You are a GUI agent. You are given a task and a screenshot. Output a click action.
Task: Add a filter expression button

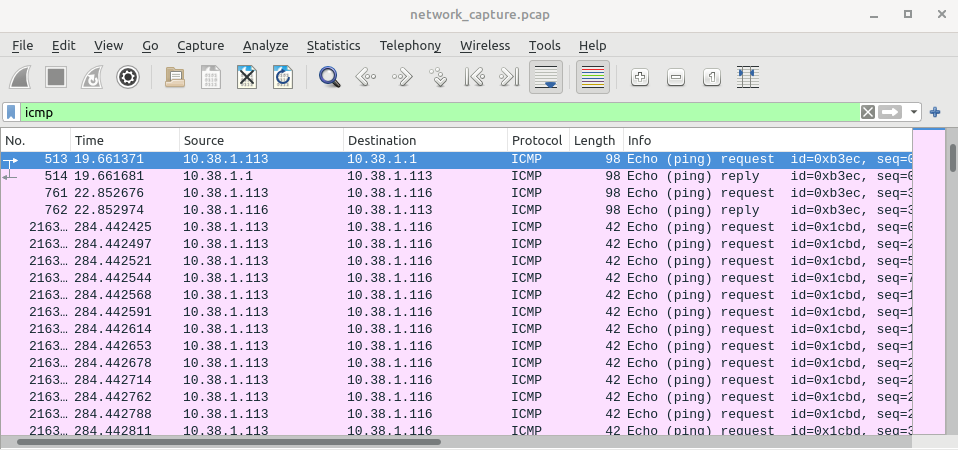pyautogui.click(x=935, y=112)
